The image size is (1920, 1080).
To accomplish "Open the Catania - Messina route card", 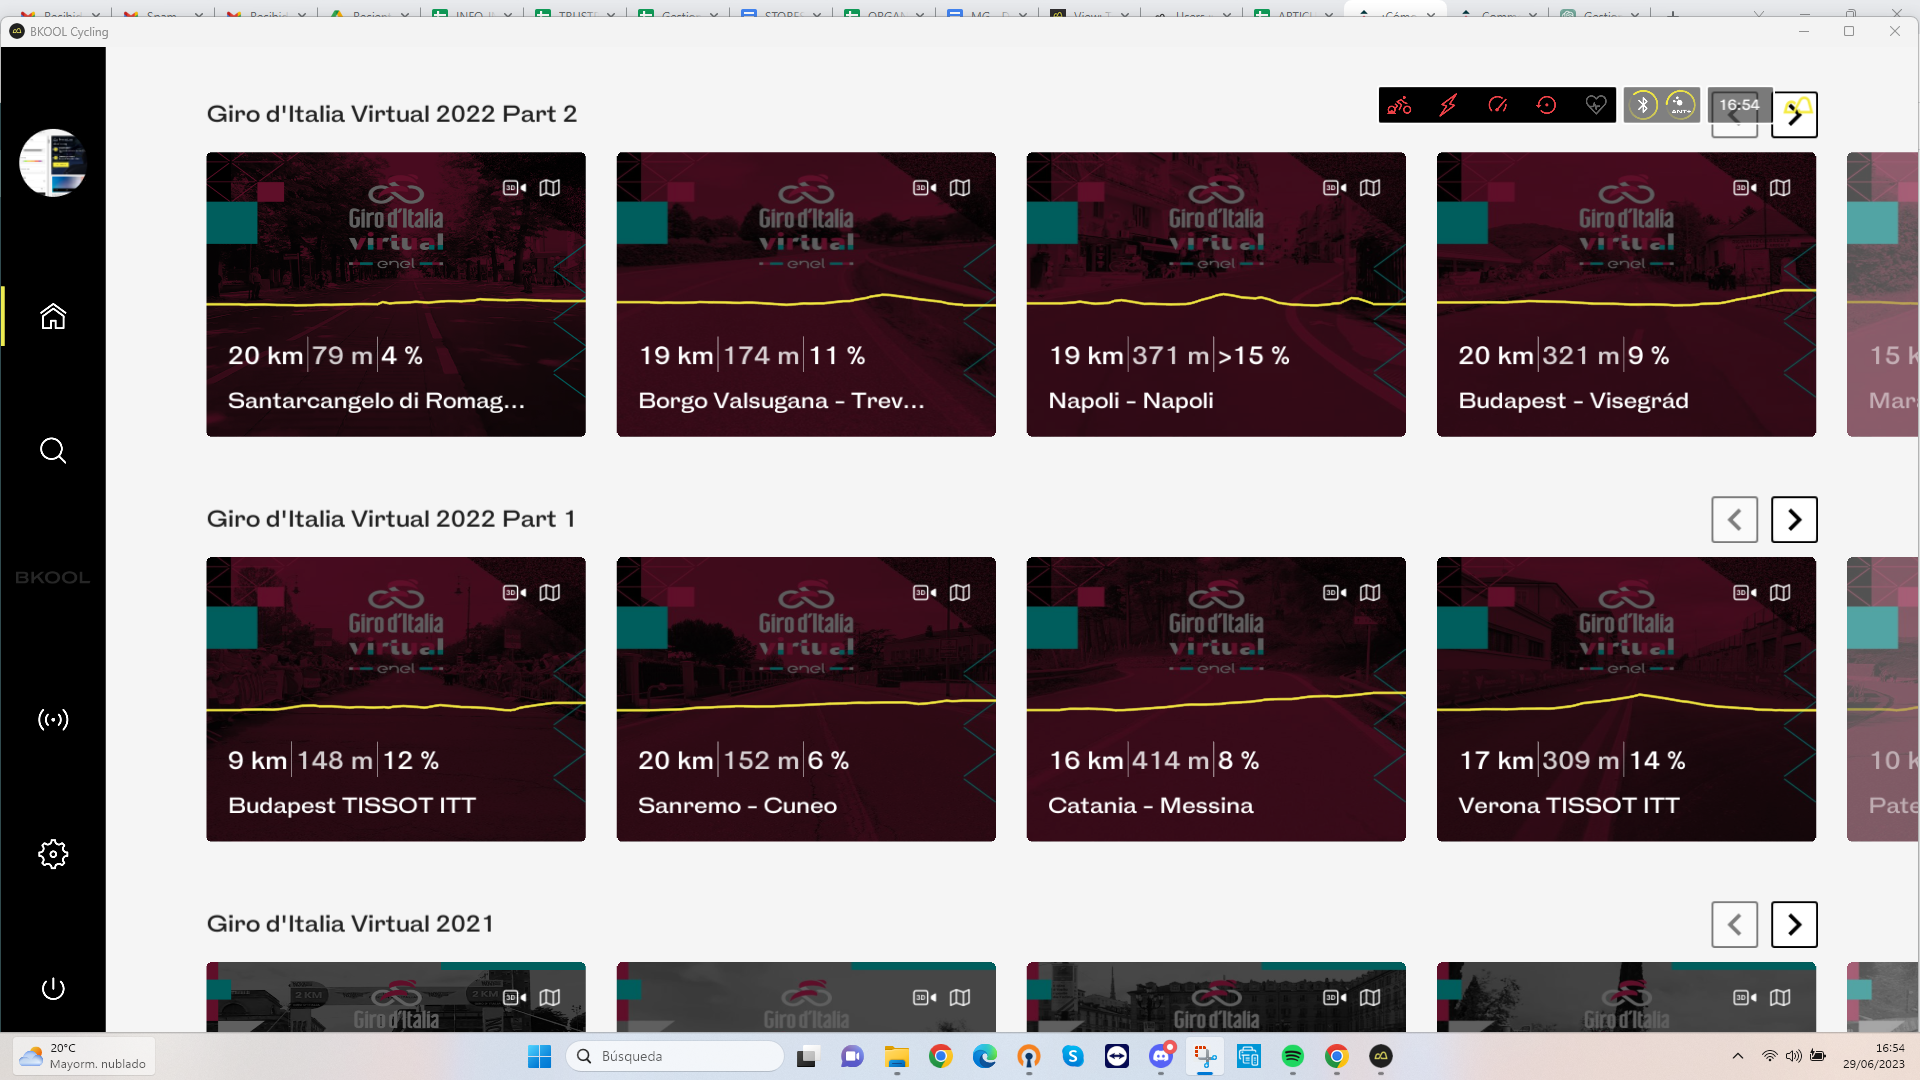I will pos(1216,699).
